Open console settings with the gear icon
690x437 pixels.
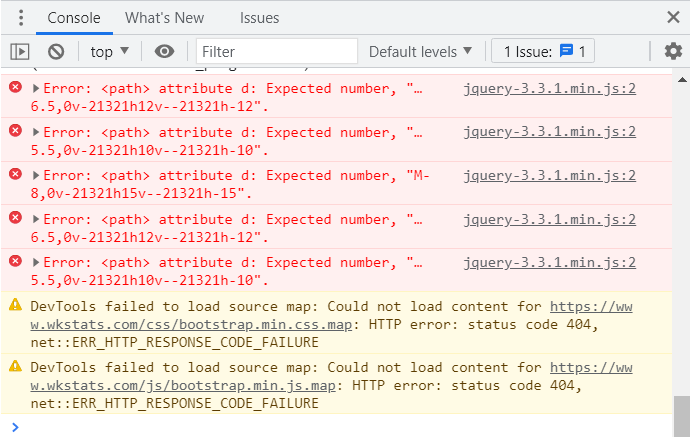tap(672, 51)
